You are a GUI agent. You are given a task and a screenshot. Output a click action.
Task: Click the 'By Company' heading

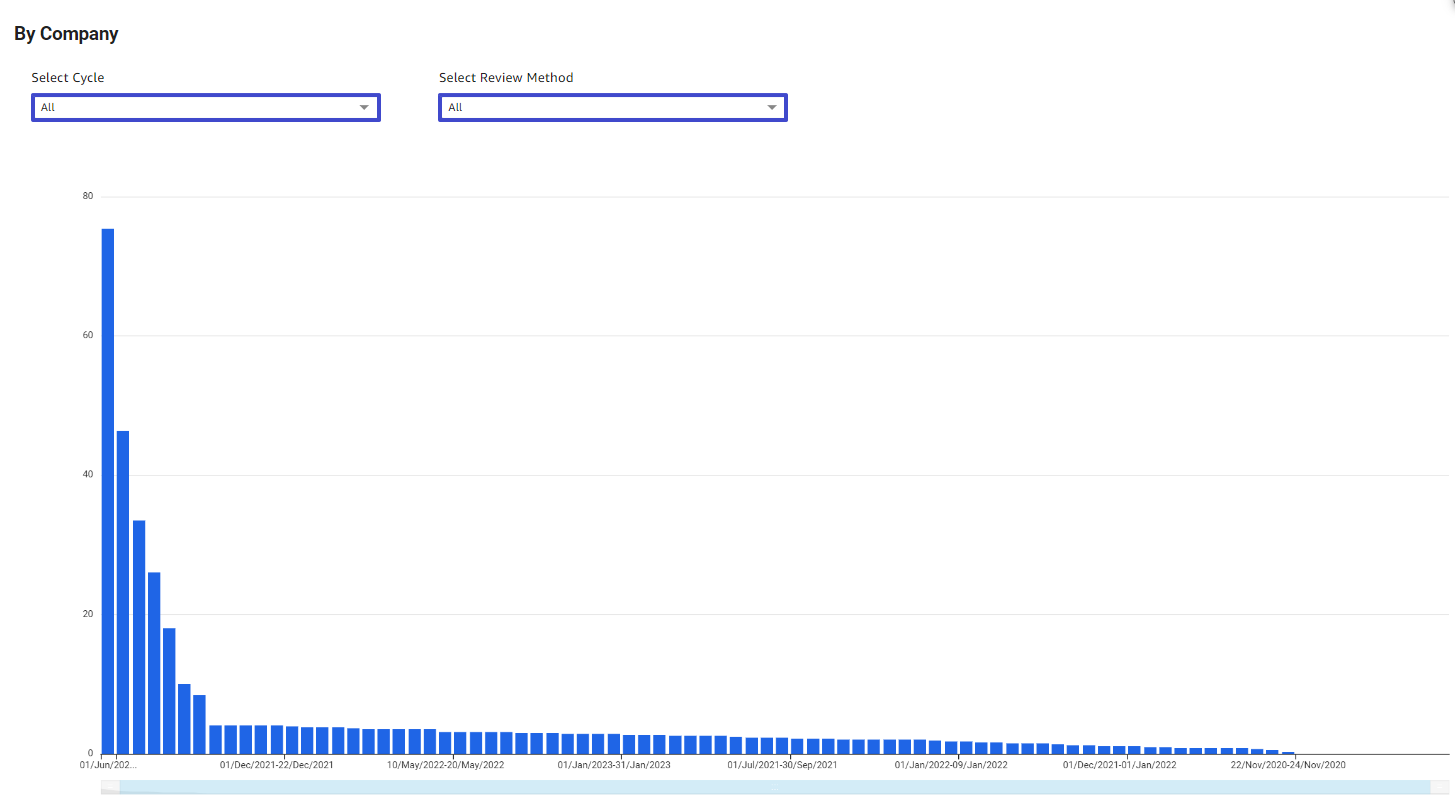(x=66, y=34)
